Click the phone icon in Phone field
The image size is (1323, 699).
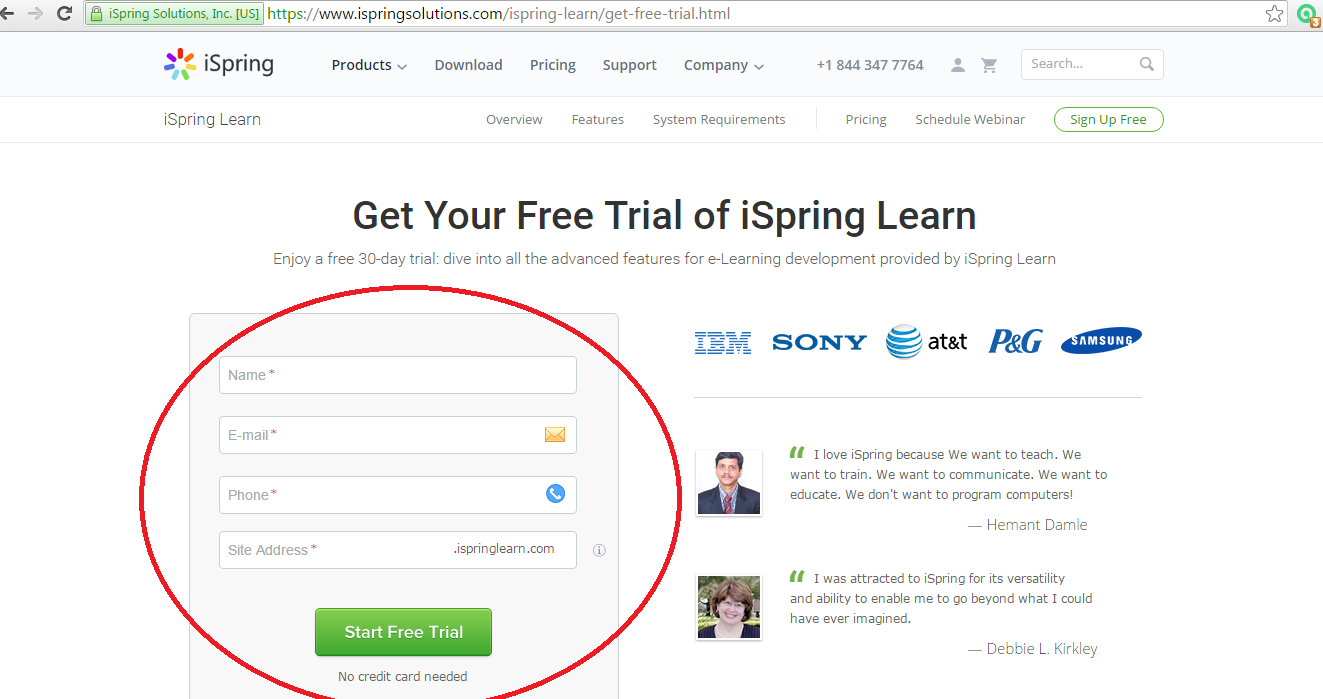click(555, 493)
